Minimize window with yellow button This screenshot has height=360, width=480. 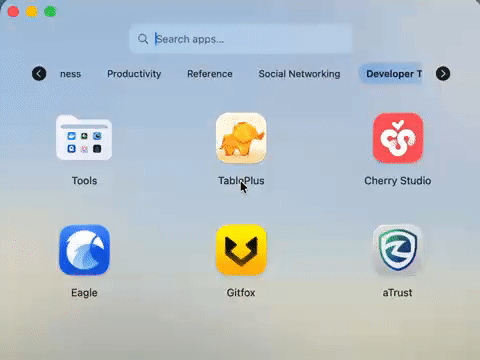(x=32, y=12)
